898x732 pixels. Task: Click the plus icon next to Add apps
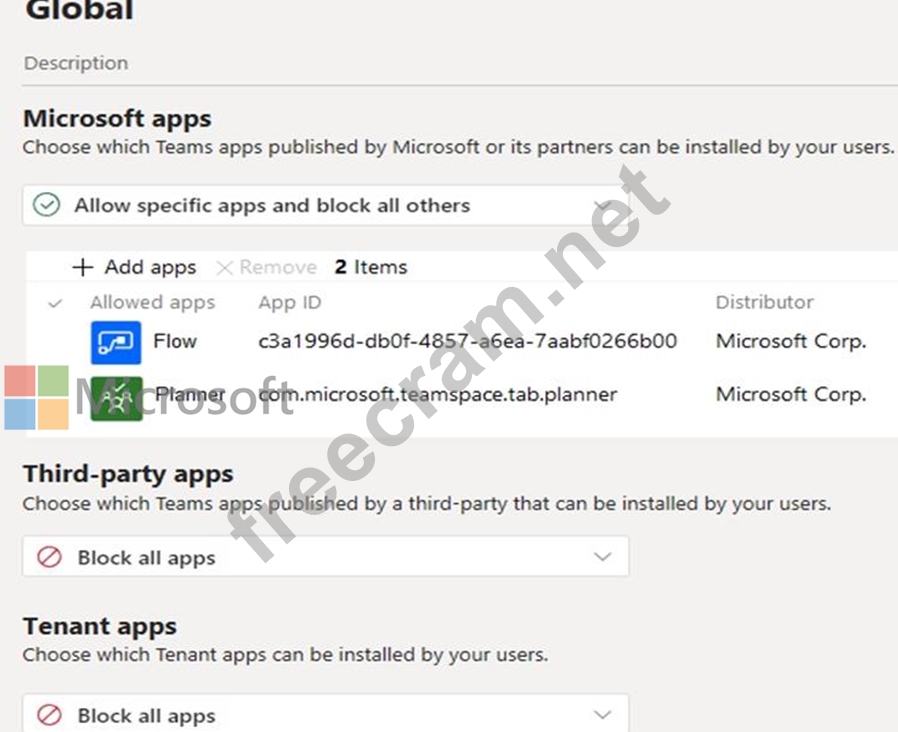[x=83, y=267]
